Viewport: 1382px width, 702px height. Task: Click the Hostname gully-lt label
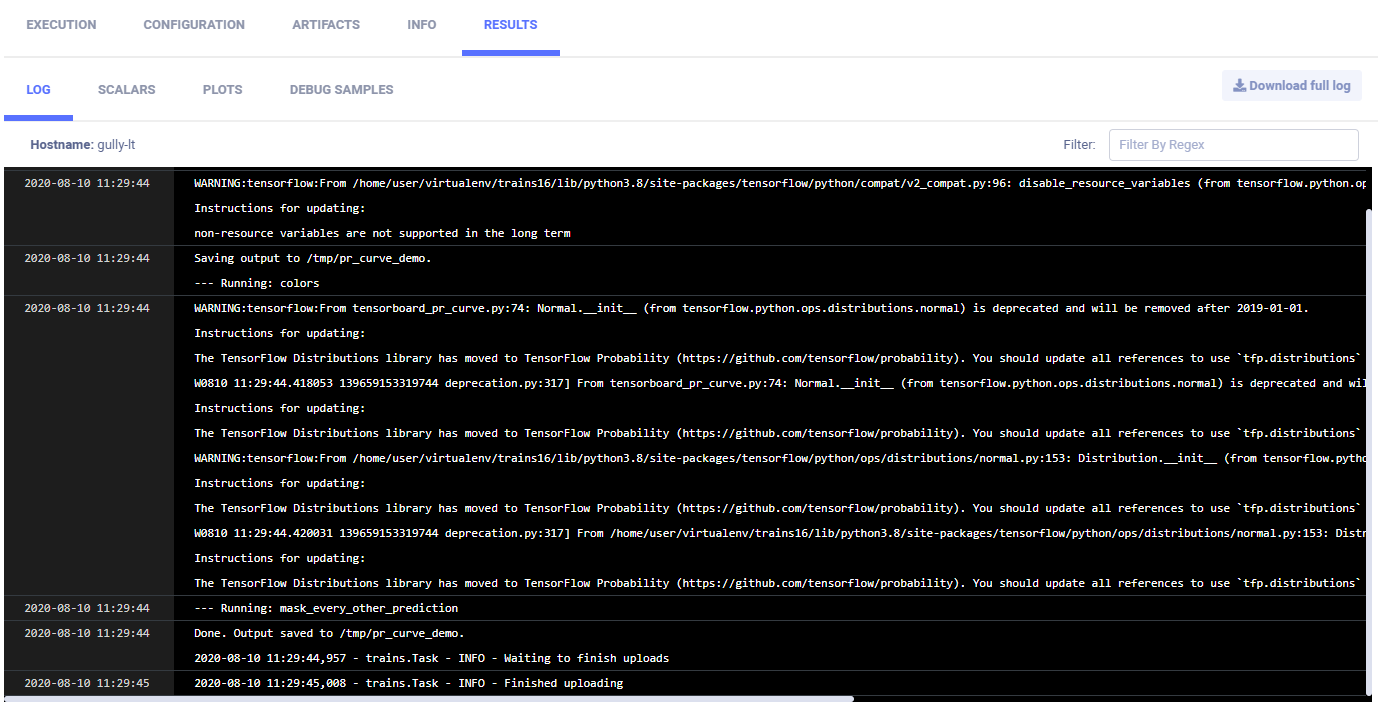(83, 145)
